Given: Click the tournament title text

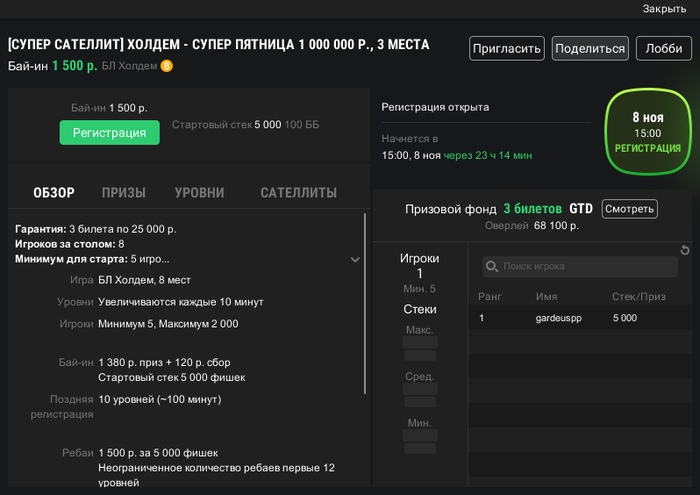Looking at the screenshot, I should click(219, 45).
